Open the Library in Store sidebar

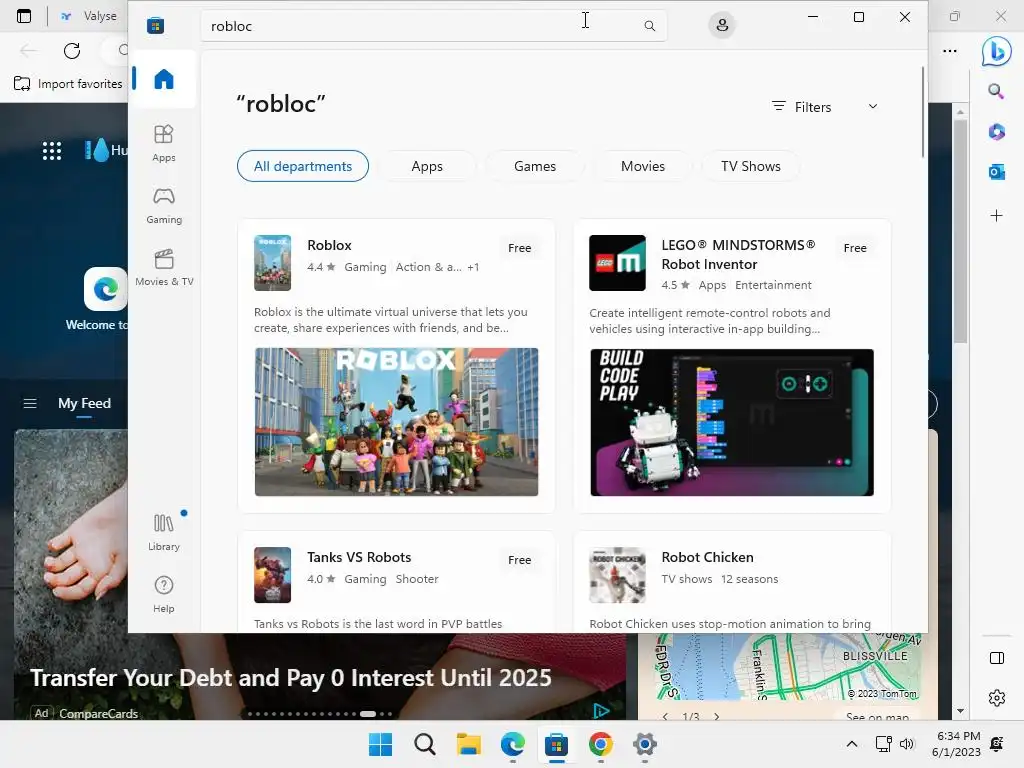click(x=163, y=532)
